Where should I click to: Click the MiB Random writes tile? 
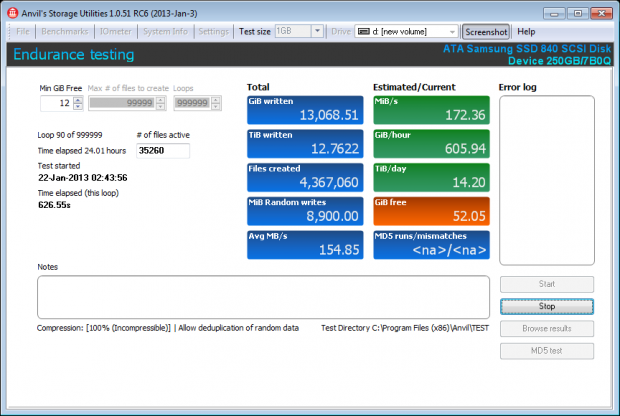305,211
